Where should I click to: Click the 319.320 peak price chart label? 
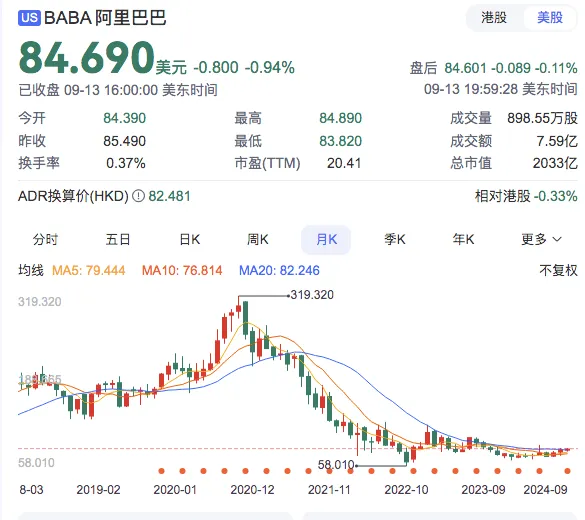(x=312, y=295)
